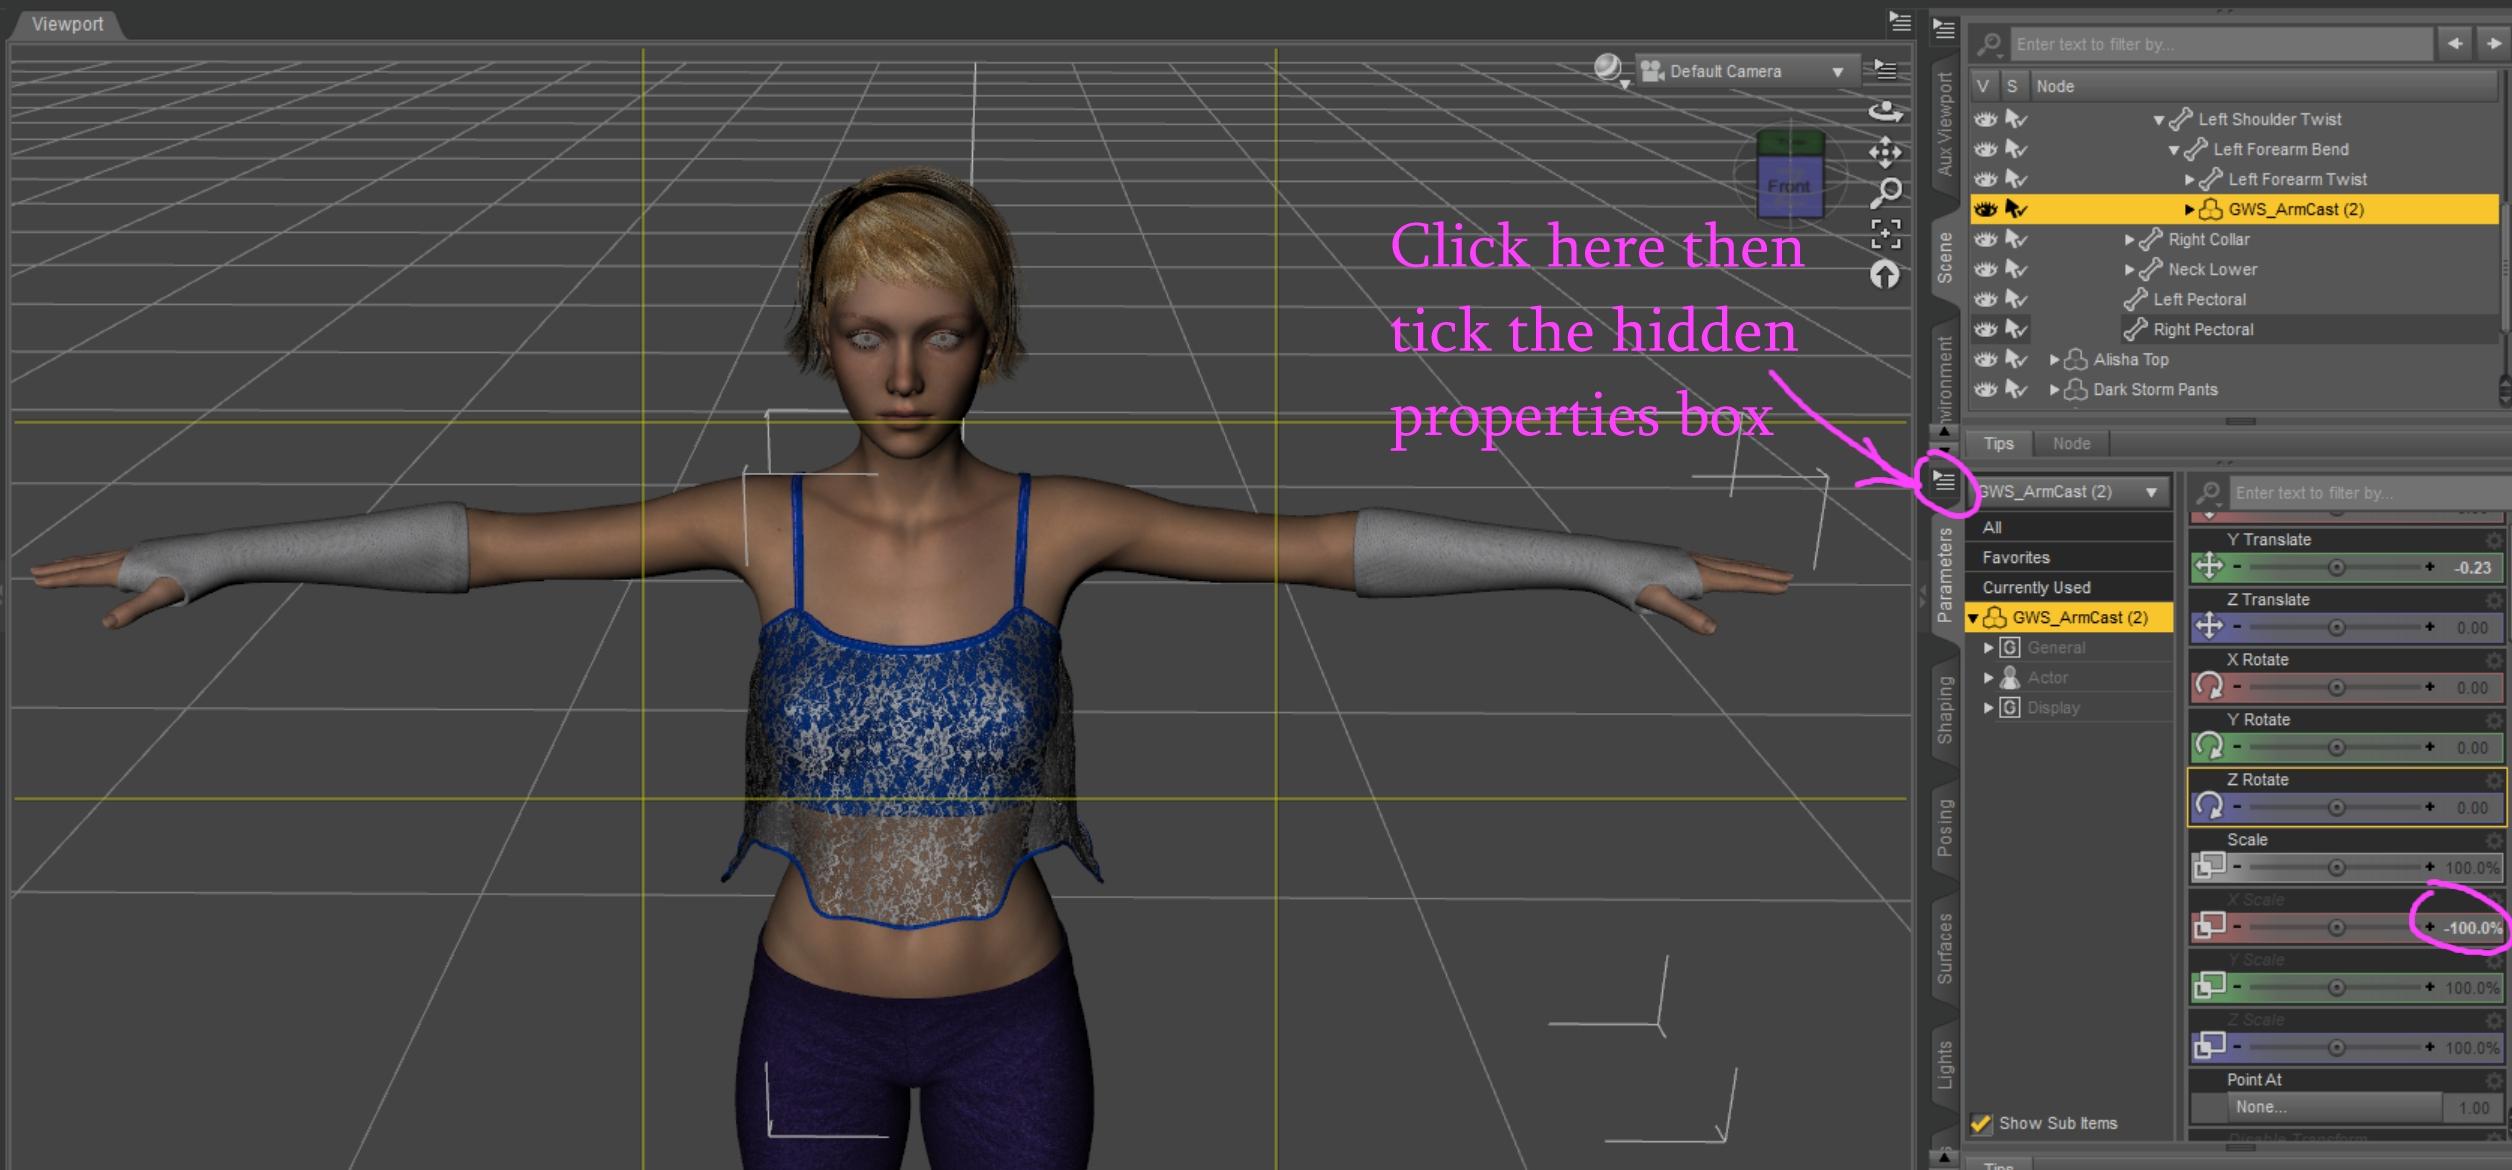Viewport: 2512px width, 1170px height.
Task: Click the frame selection icon
Action: click(x=1886, y=234)
